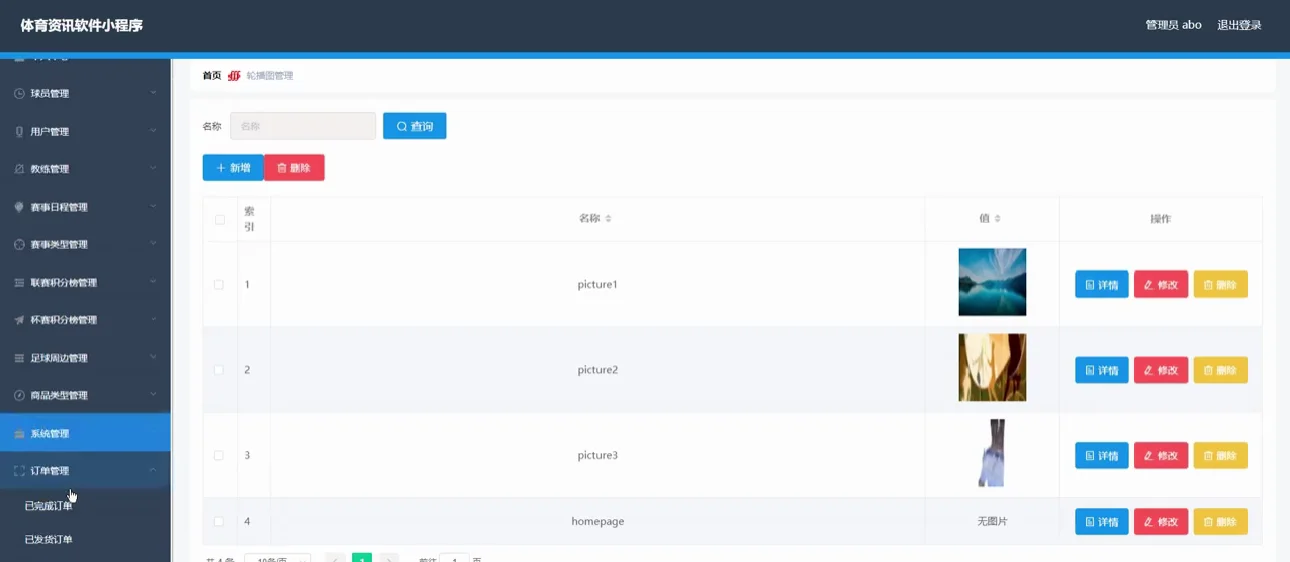The width and height of the screenshot is (1290, 562).
Task: Tick the checkbox for row picture2
Action: [219, 370]
